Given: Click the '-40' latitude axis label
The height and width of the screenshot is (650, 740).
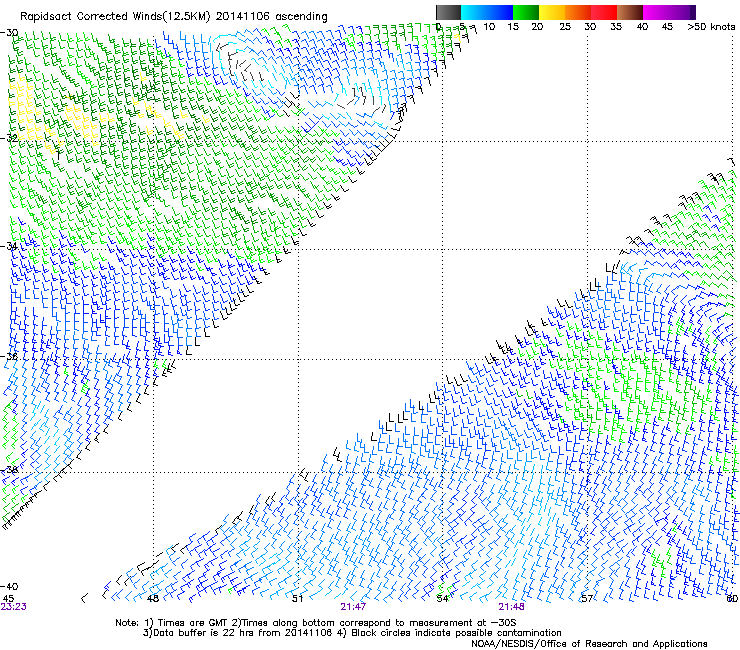Looking at the screenshot, I should (x=9, y=586).
